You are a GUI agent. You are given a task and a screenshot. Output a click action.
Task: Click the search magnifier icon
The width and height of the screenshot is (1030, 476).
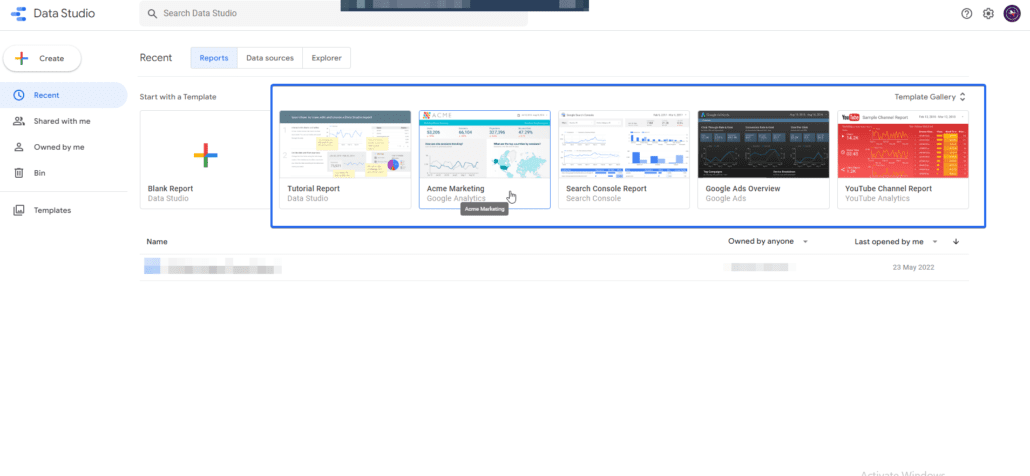[152, 13]
